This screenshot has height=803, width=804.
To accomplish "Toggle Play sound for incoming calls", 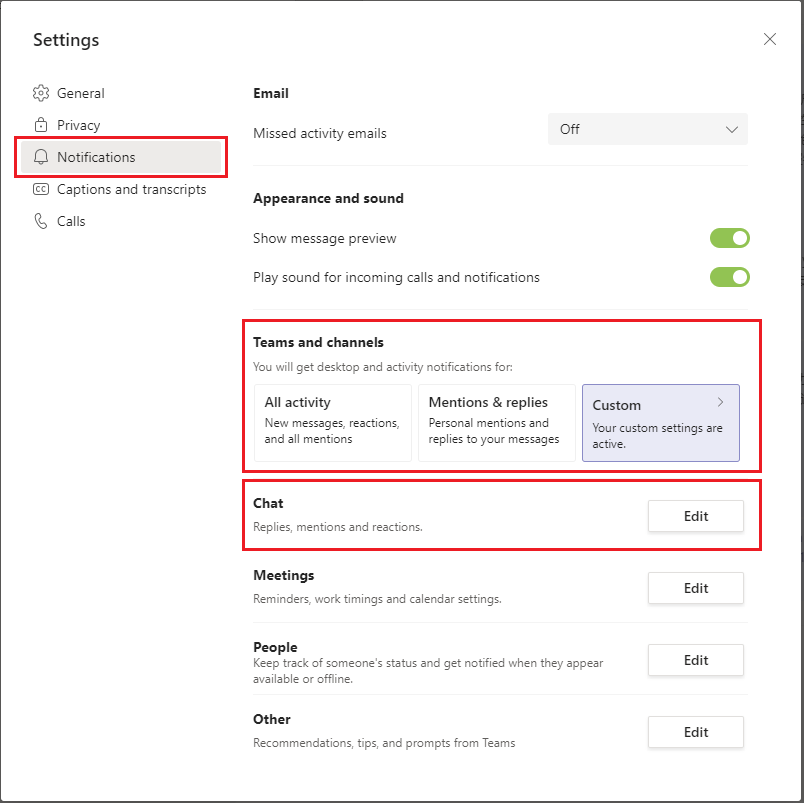I will click(x=729, y=277).
